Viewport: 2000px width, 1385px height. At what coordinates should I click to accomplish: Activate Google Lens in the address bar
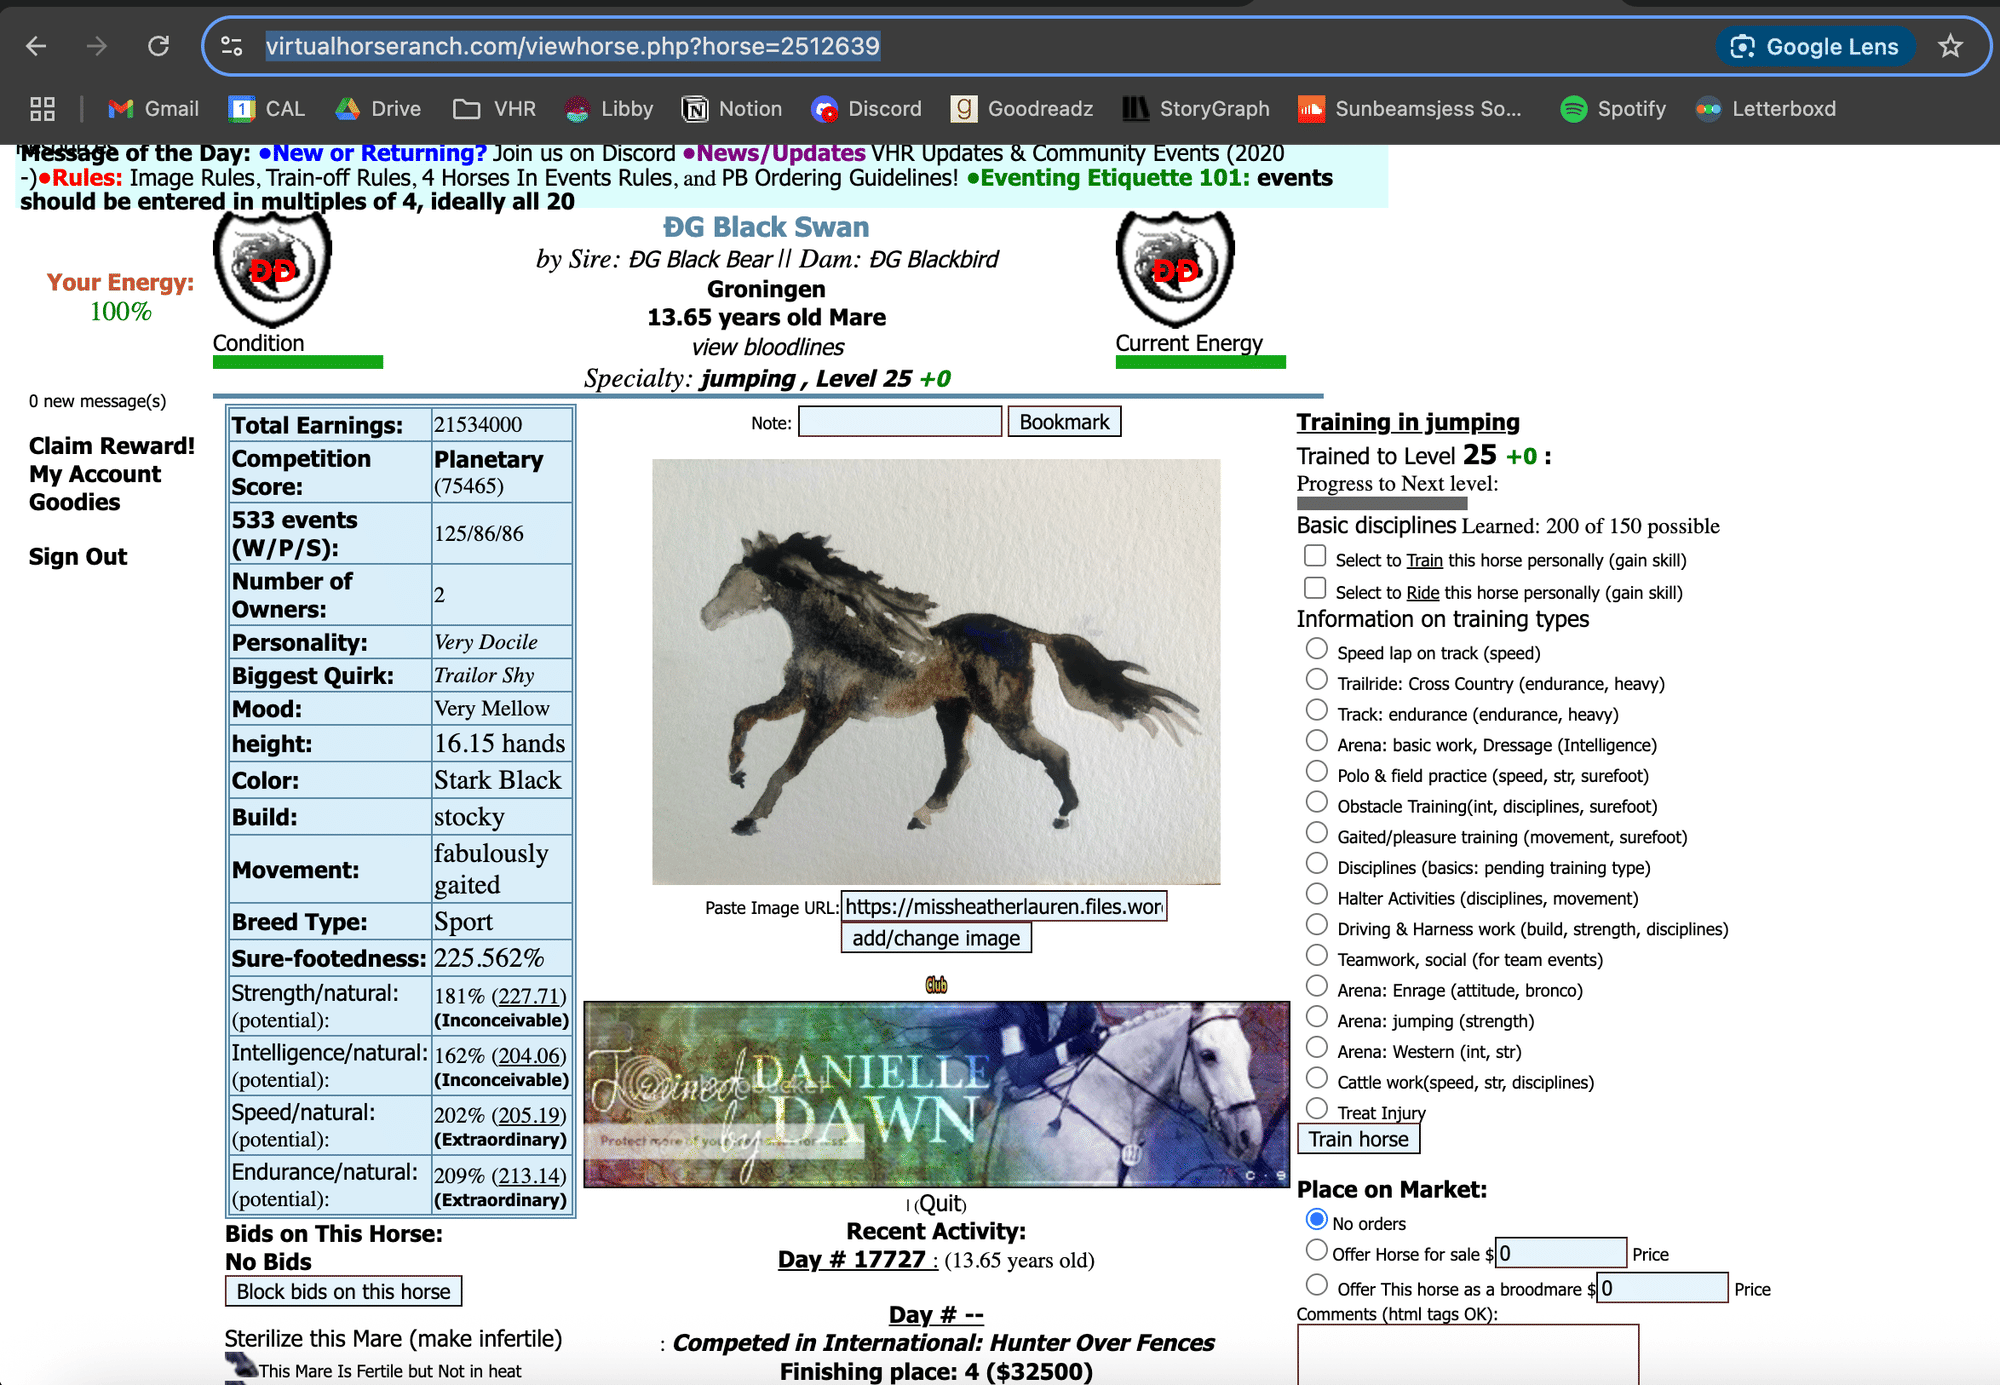[1815, 47]
